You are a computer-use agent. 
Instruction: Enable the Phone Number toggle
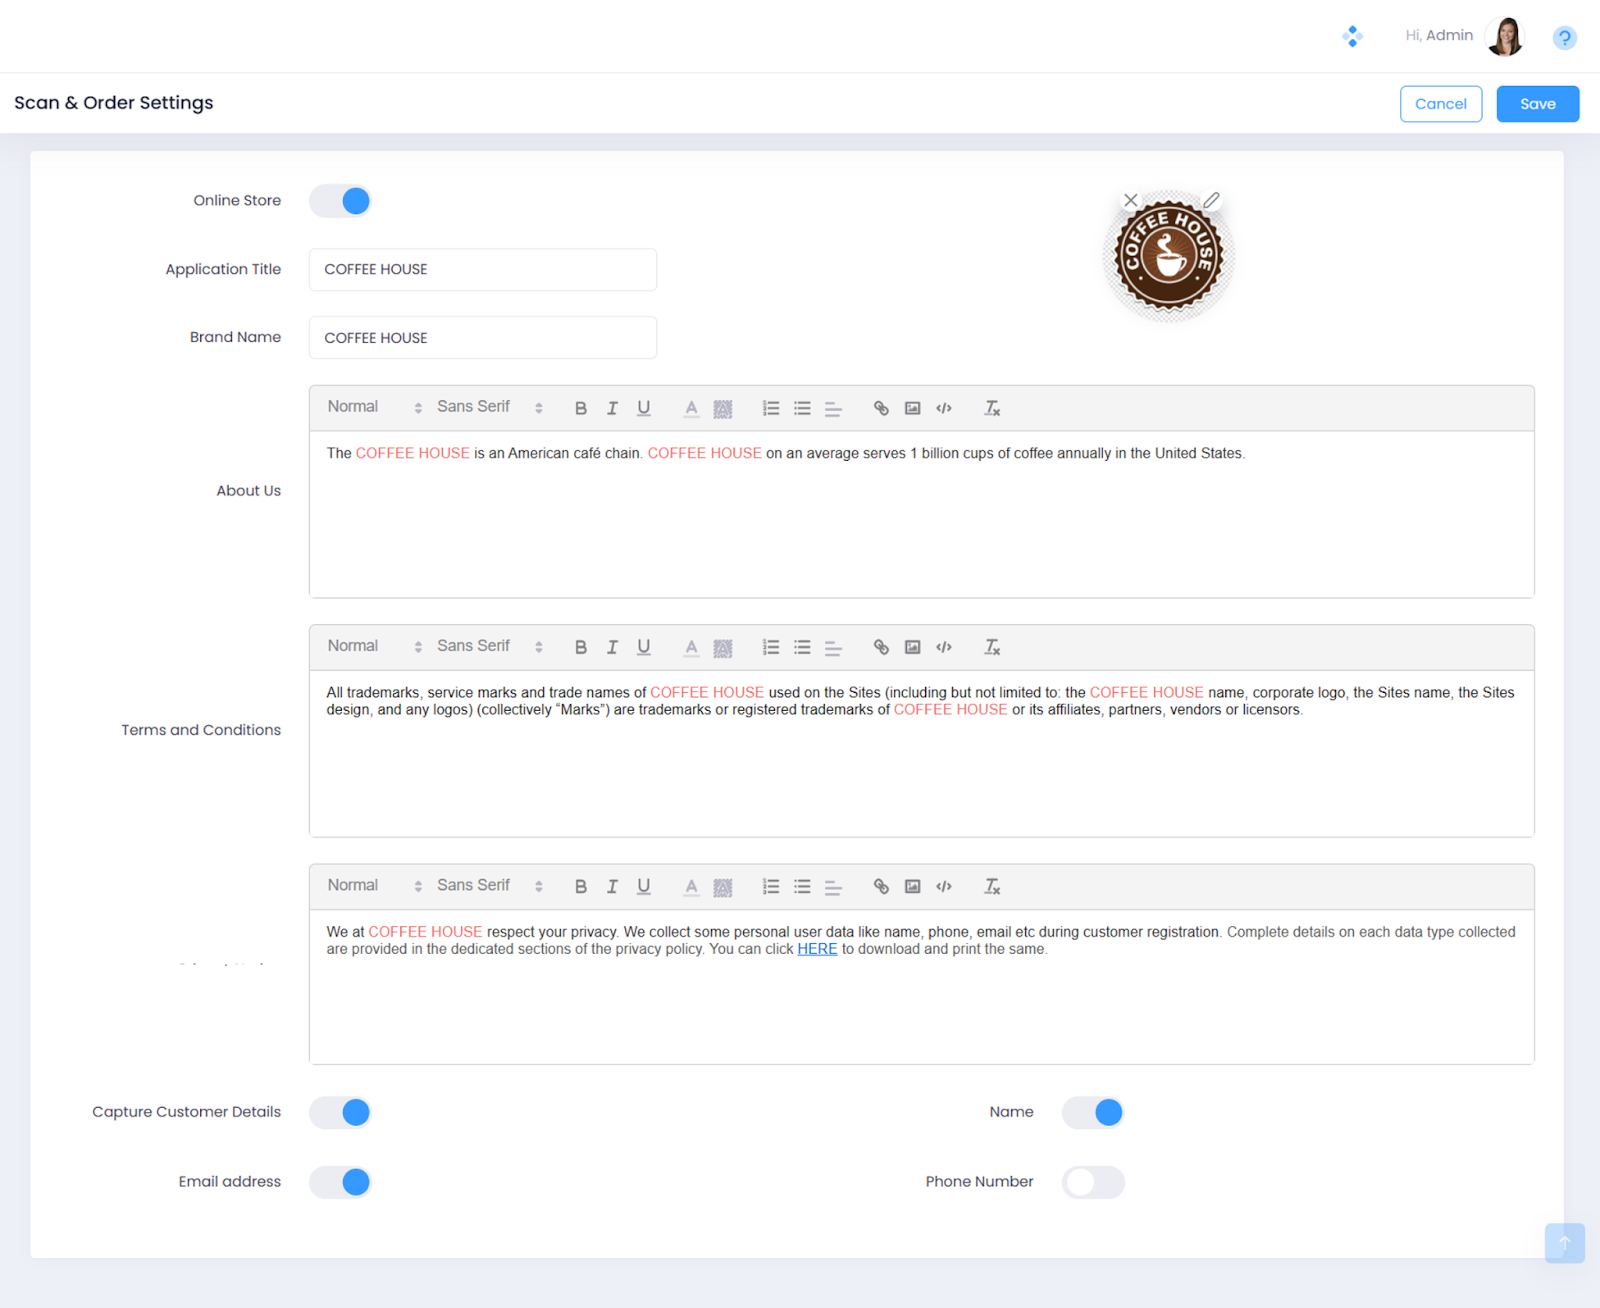(x=1093, y=1182)
